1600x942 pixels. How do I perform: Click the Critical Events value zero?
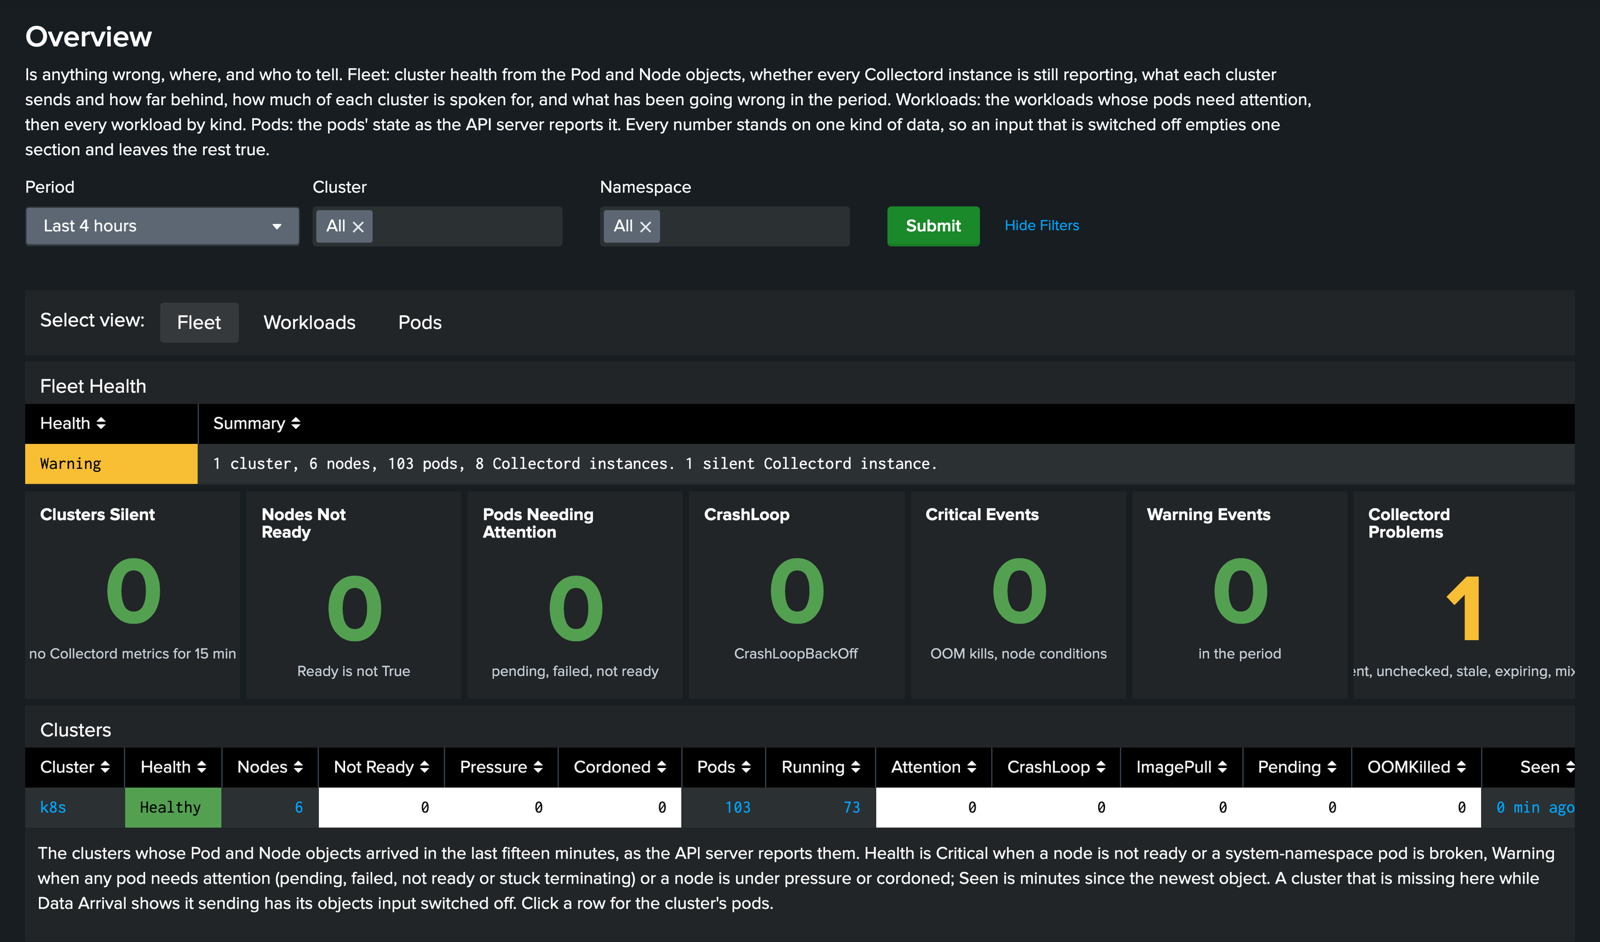[x=1019, y=592]
